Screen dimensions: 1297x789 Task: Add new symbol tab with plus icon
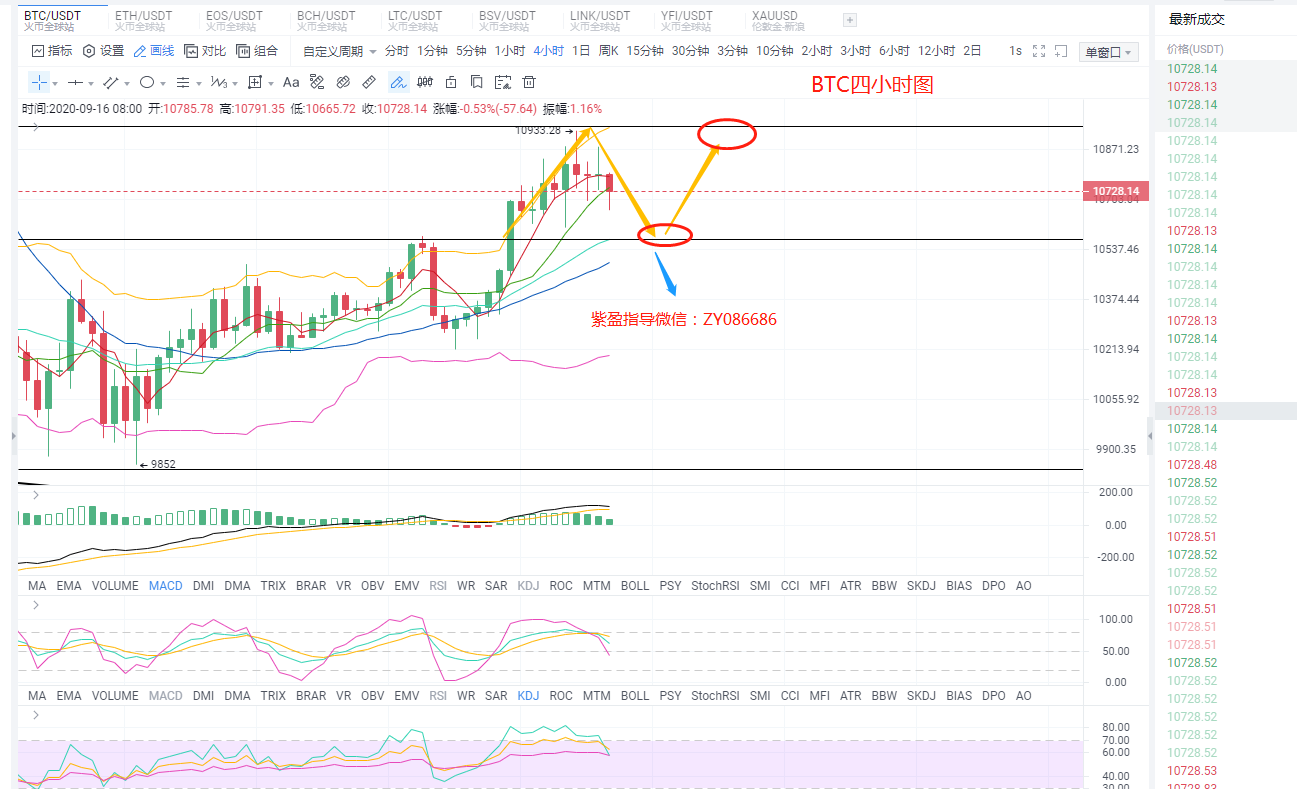[850, 20]
